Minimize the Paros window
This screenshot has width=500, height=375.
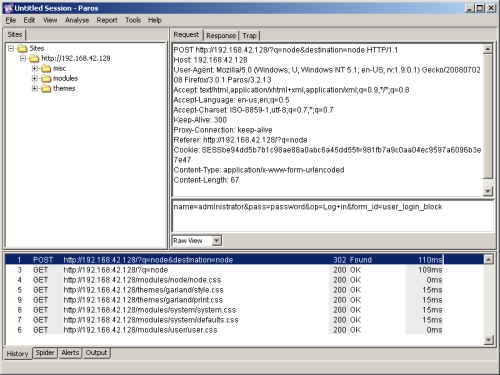click(469, 8)
